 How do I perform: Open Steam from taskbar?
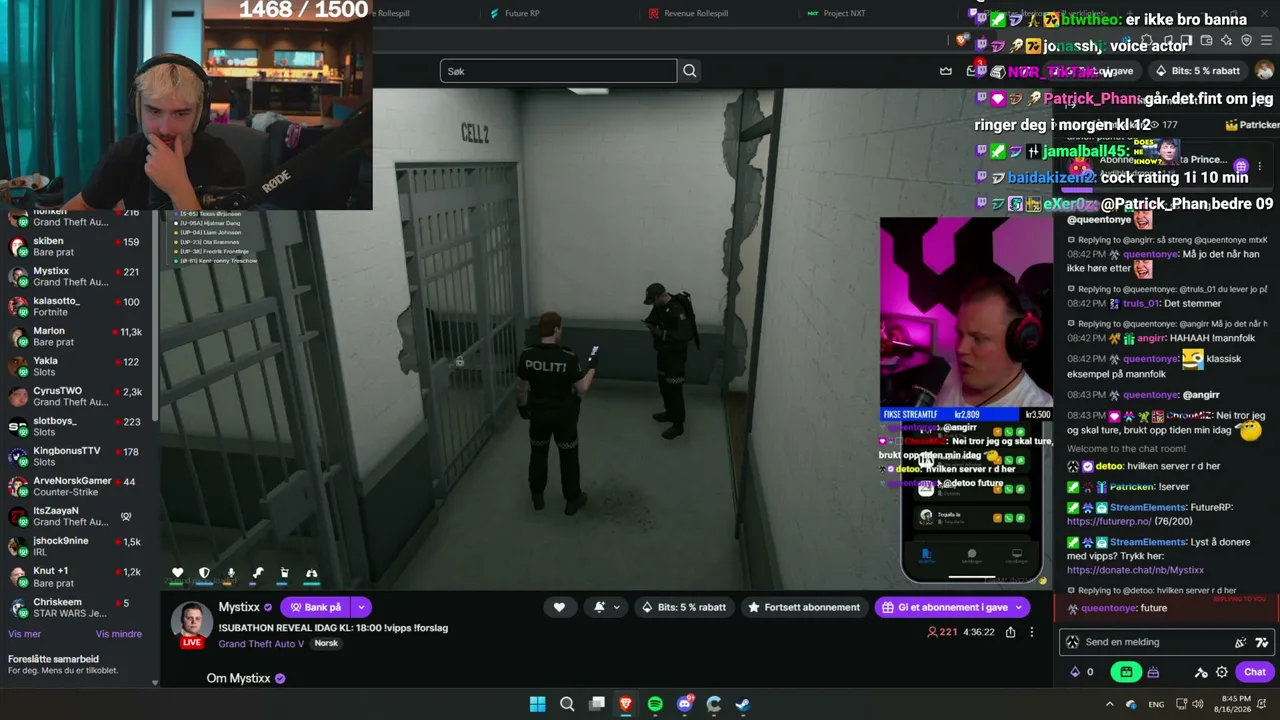743,704
